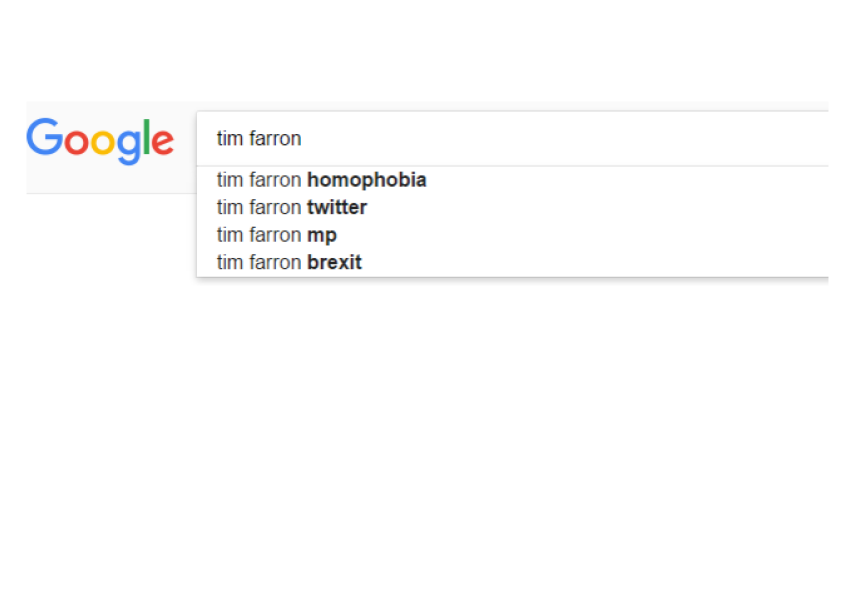The width and height of the screenshot is (846, 597).
Task: Click the bold word "twitter" in the suggestions
Action: (x=337, y=208)
